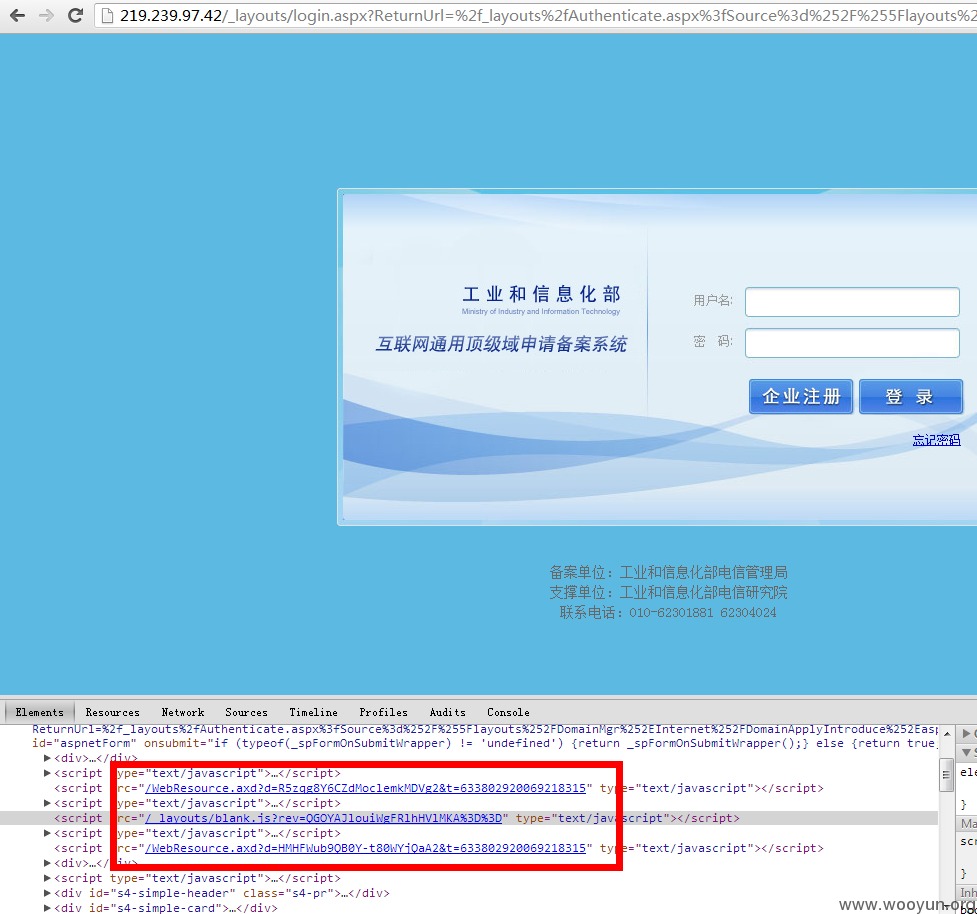Focus the address bar URL
Viewport: 977px width, 914px height.
tap(548, 16)
